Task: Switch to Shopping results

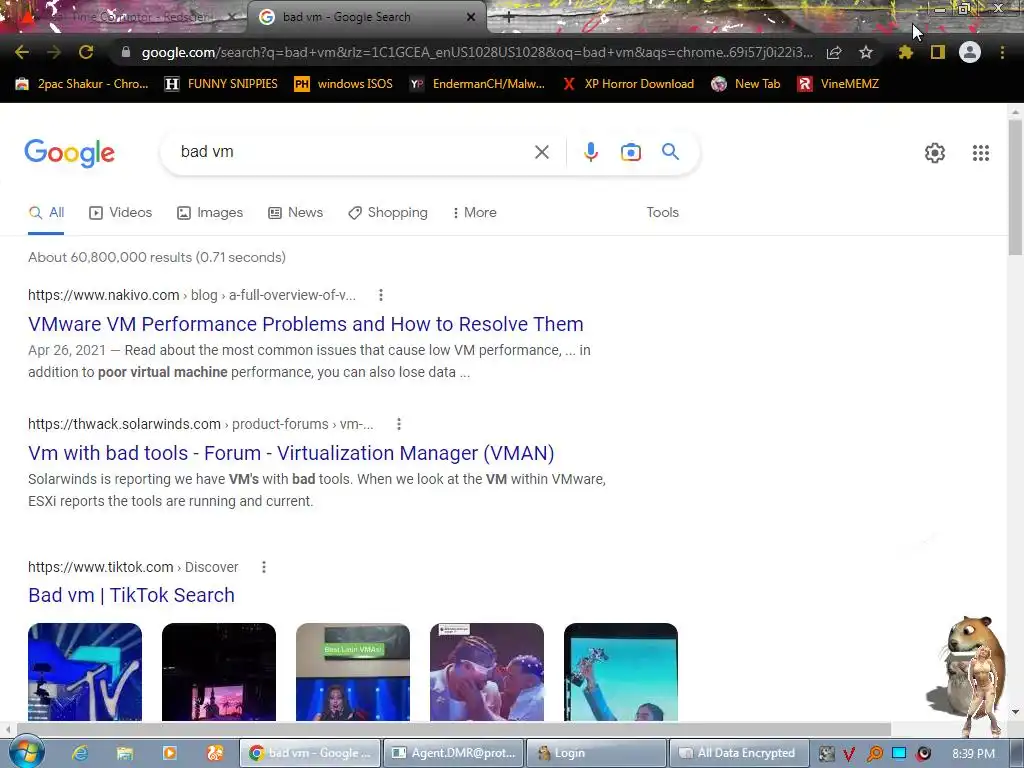Action: point(388,213)
